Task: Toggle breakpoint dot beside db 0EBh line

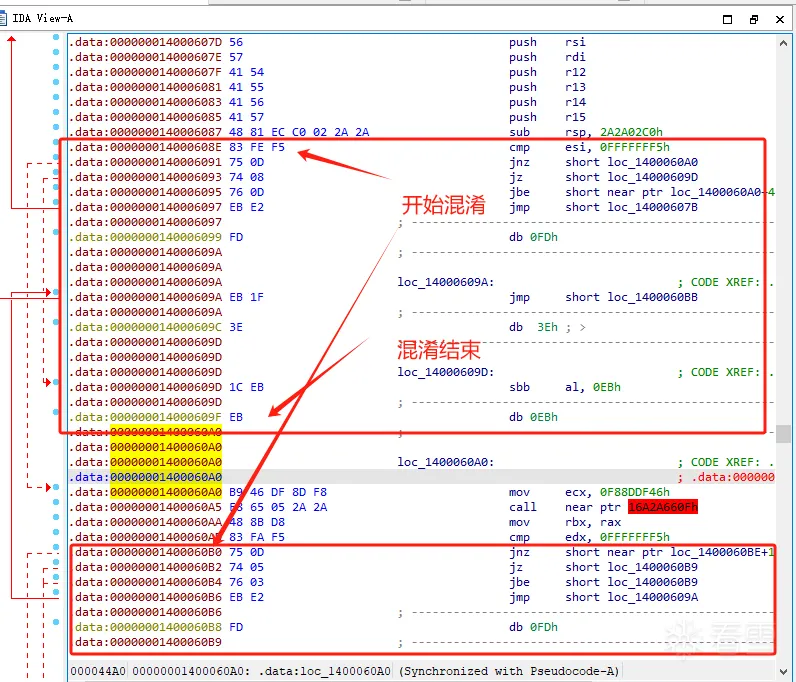Action: coord(56,412)
